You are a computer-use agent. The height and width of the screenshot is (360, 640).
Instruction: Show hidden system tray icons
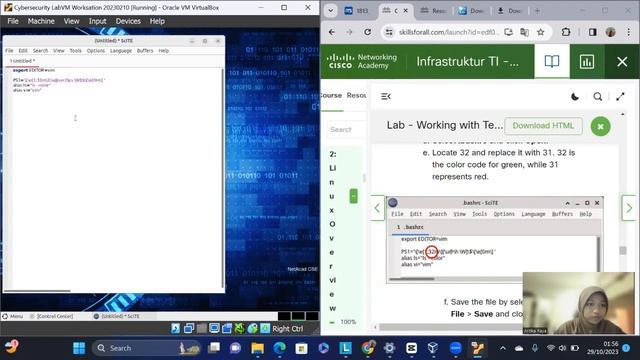pos(503,348)
